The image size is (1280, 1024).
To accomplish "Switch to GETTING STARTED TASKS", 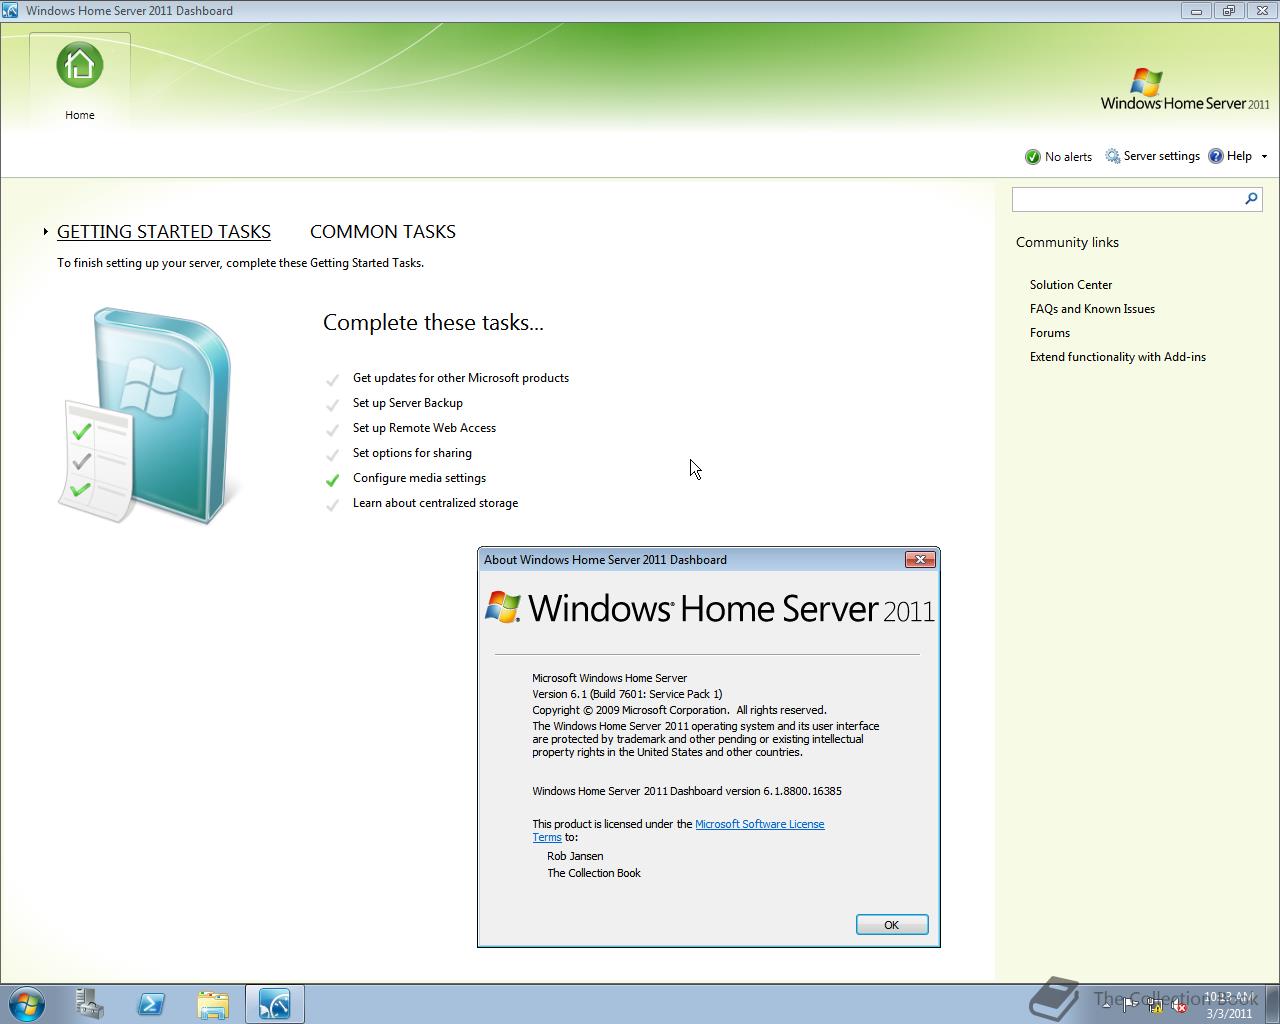I will click(164, 232).
